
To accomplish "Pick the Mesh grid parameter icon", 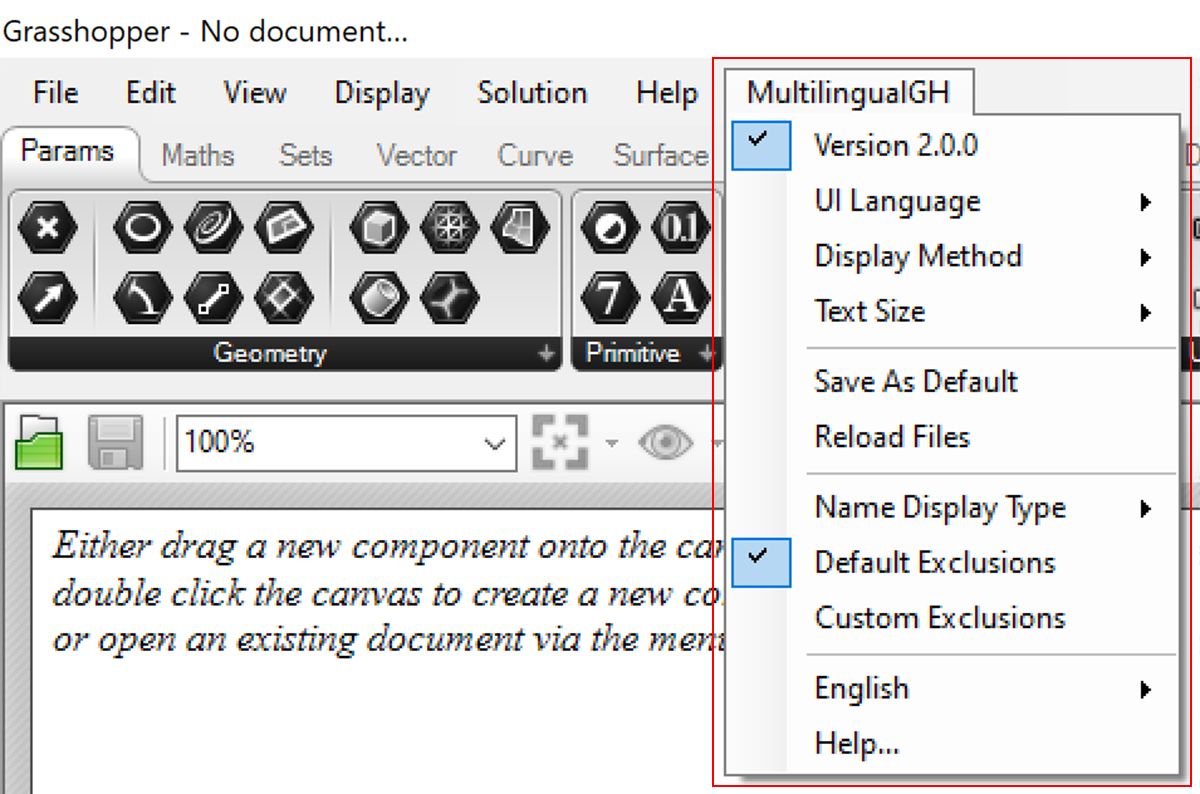I will pos(449,226).
